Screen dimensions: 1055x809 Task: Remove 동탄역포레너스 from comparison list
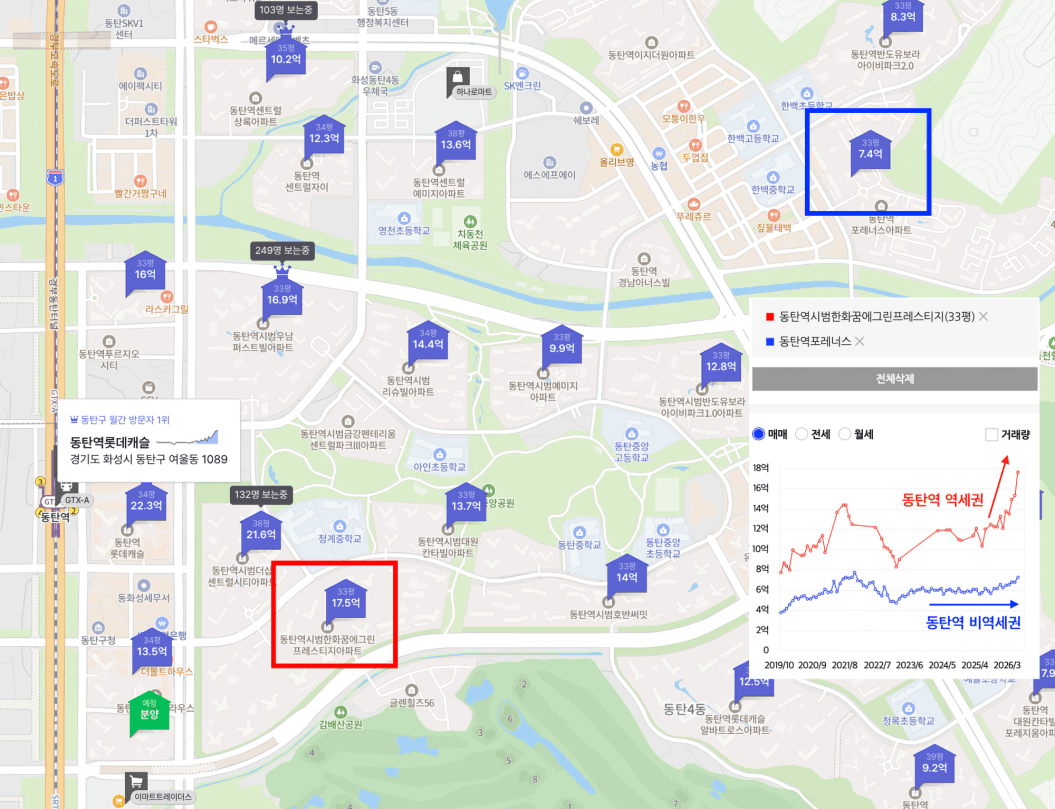click(x=859, y=341)
